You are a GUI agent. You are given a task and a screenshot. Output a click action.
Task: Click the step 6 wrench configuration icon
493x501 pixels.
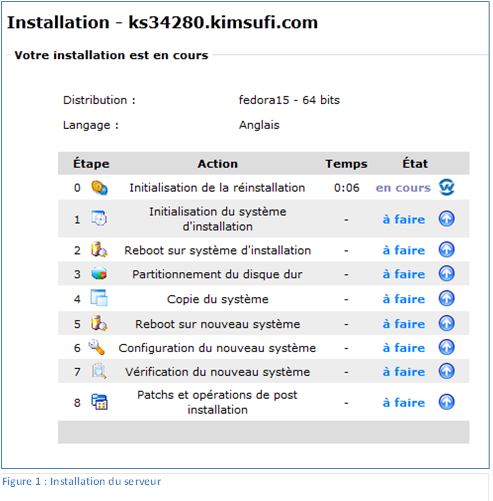pyautogui.click(x=97, y=347)
